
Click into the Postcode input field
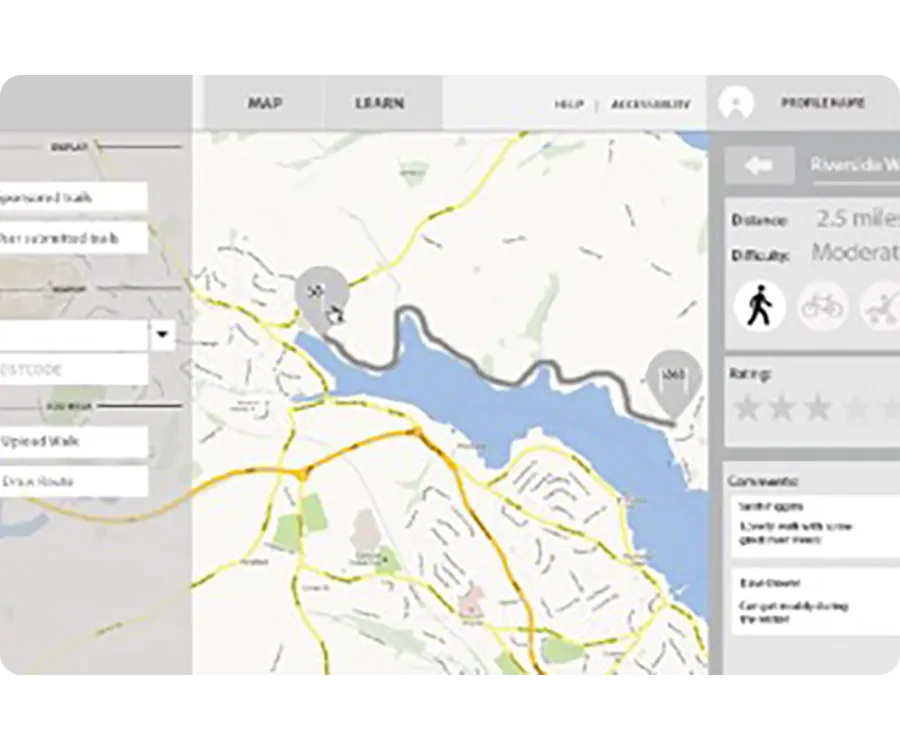tap(72, 370)
